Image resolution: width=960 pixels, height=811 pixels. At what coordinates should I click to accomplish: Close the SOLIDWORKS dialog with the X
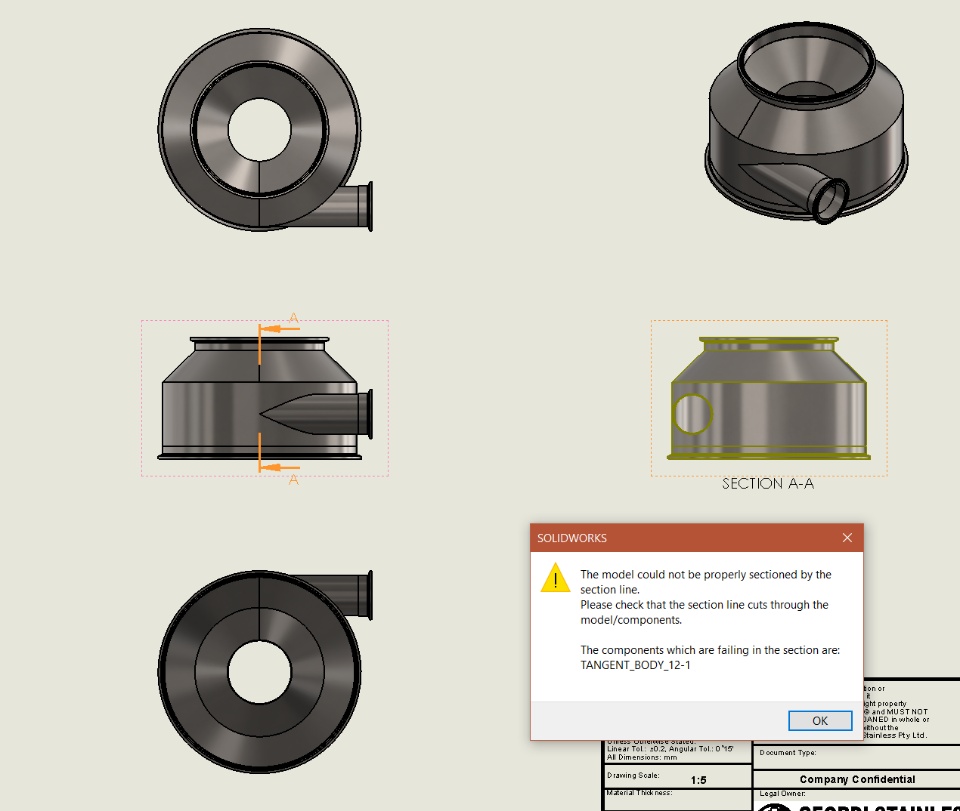point(847,537)
